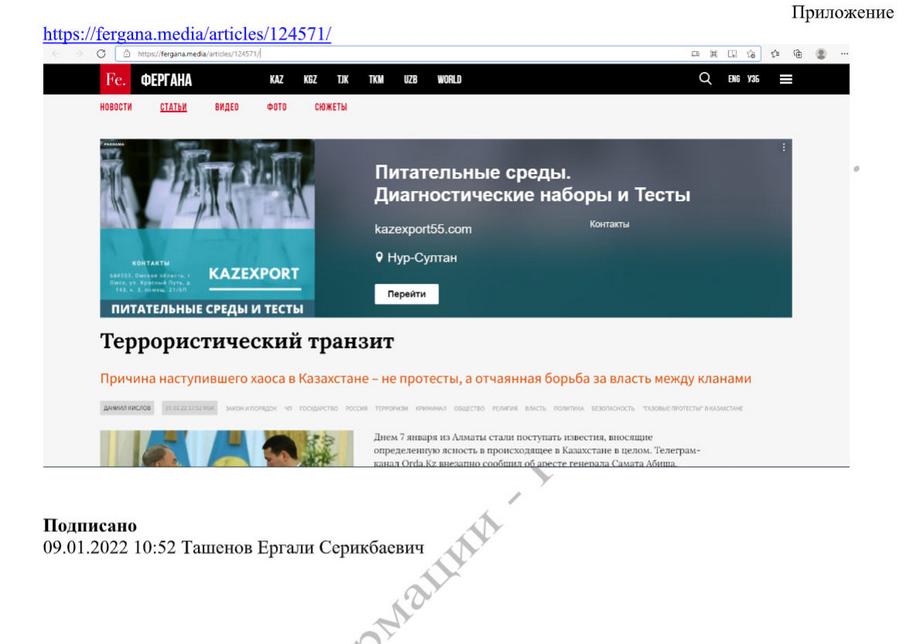The image size is (920, 644).
Task: Switch site language to УЗБ
Action: (x=753, y=79)
